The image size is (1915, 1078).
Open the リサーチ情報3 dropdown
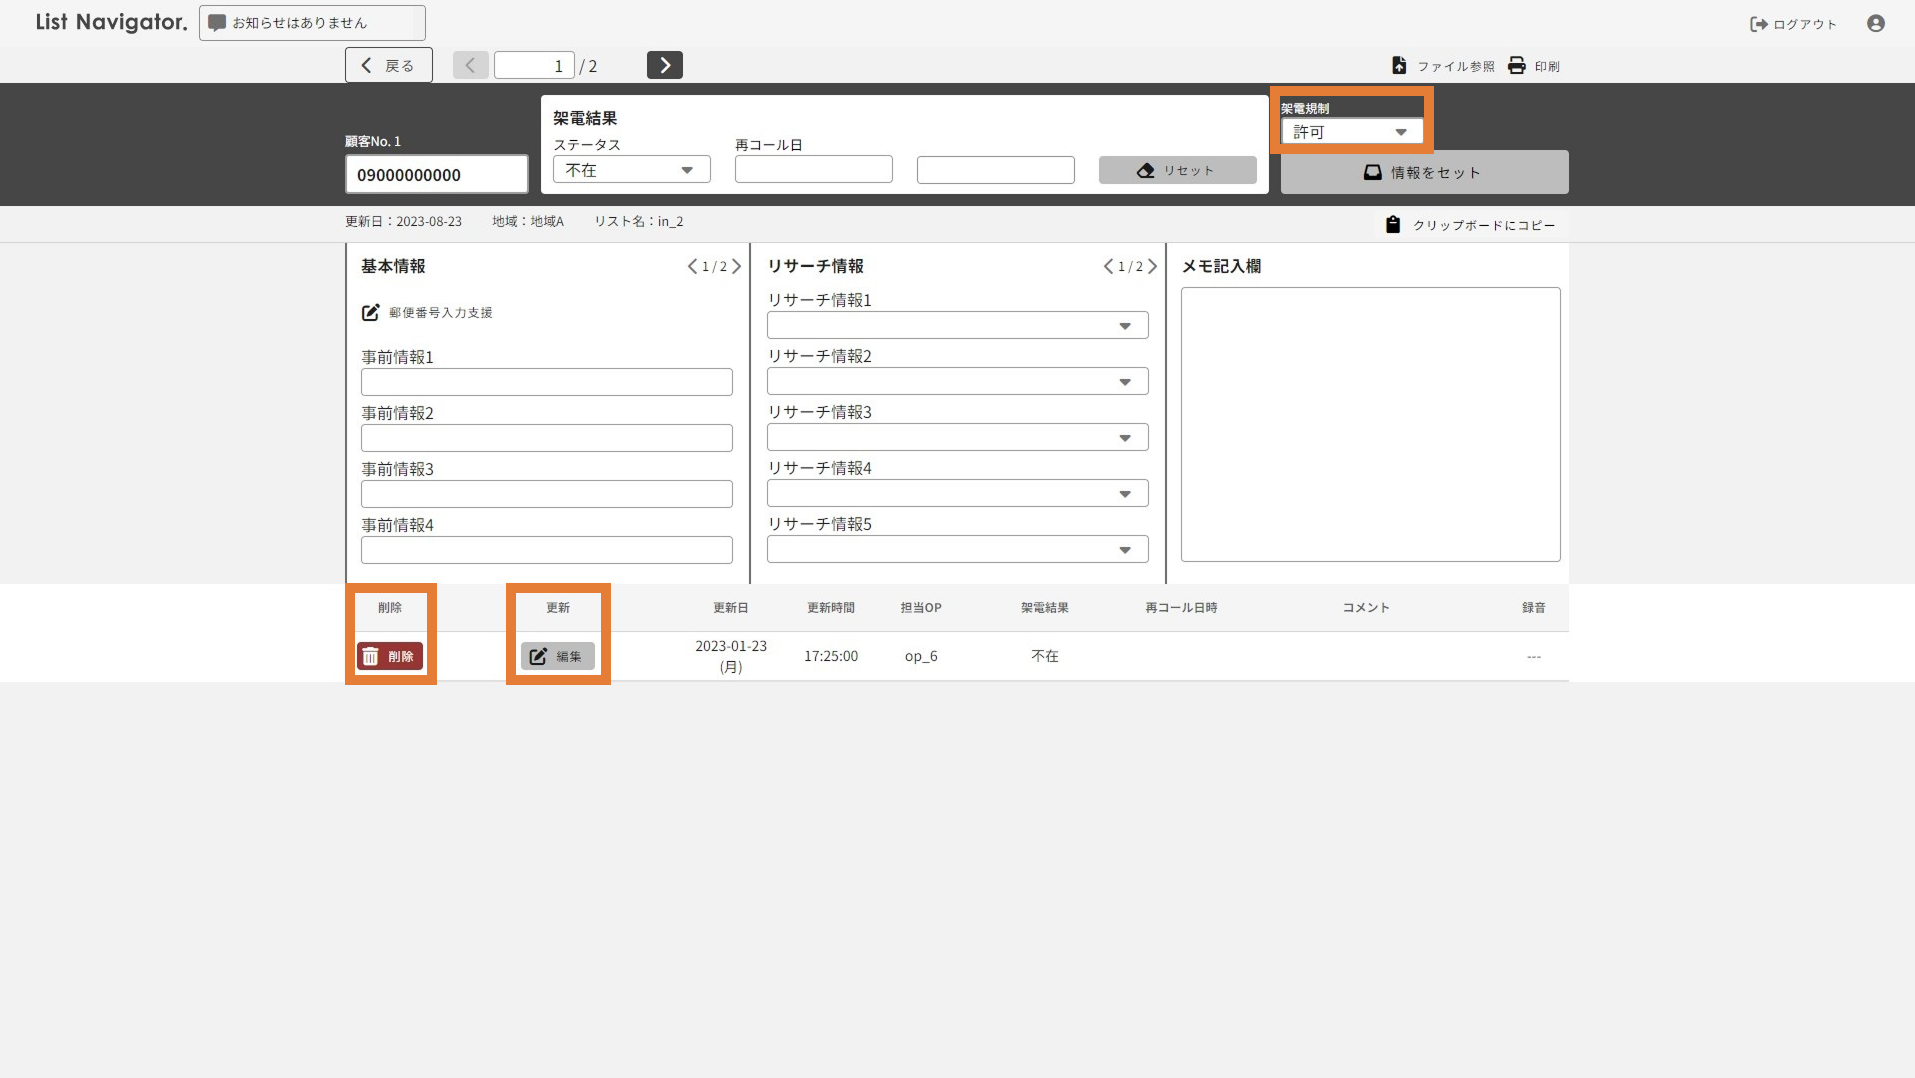[x=957, y=438]
